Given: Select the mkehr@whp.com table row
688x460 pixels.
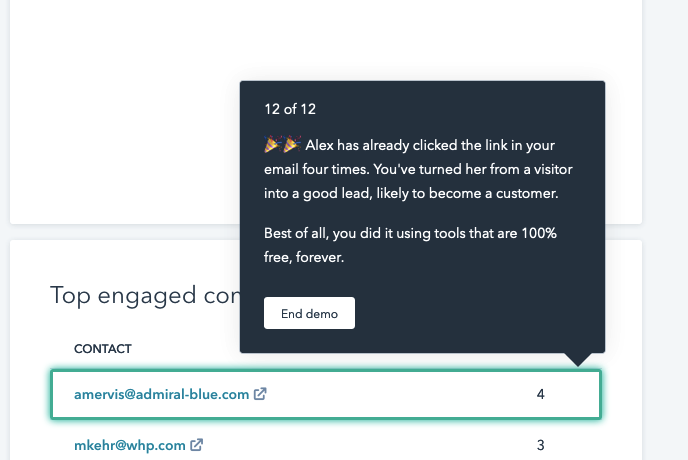Looking at the screenshot, I should 400,444.
